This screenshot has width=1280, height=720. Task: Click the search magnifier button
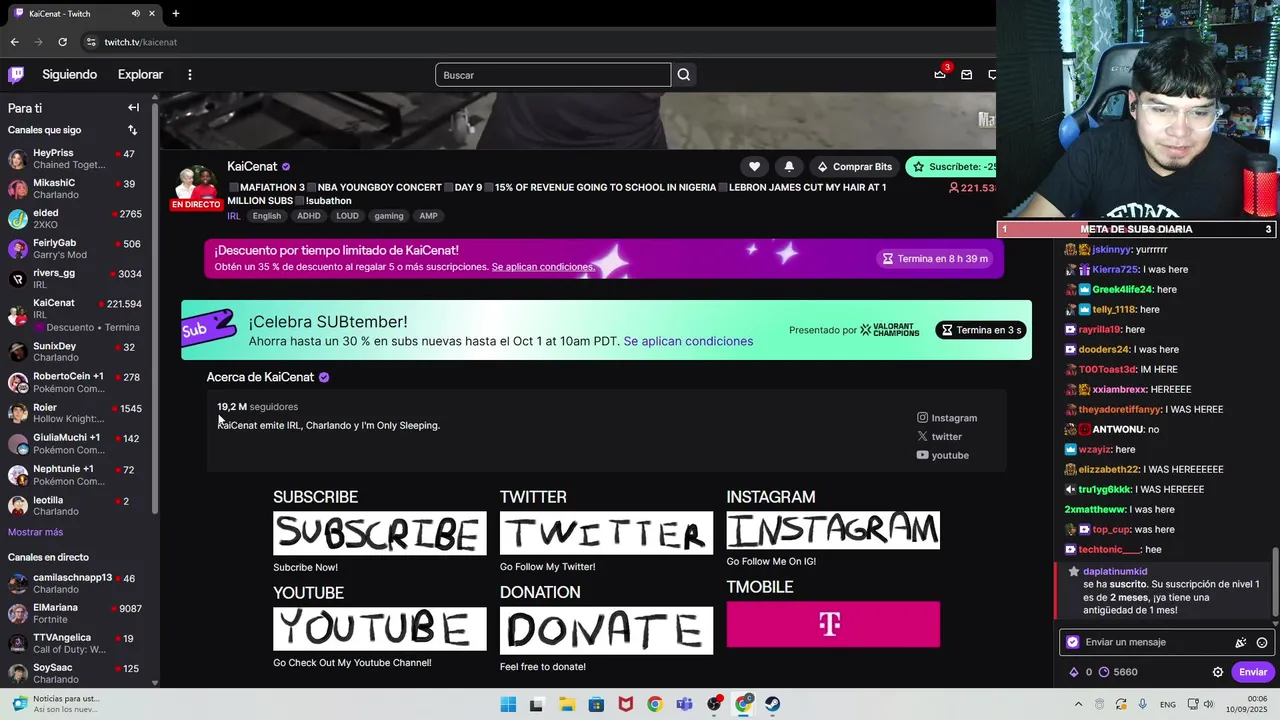point(684,75)
